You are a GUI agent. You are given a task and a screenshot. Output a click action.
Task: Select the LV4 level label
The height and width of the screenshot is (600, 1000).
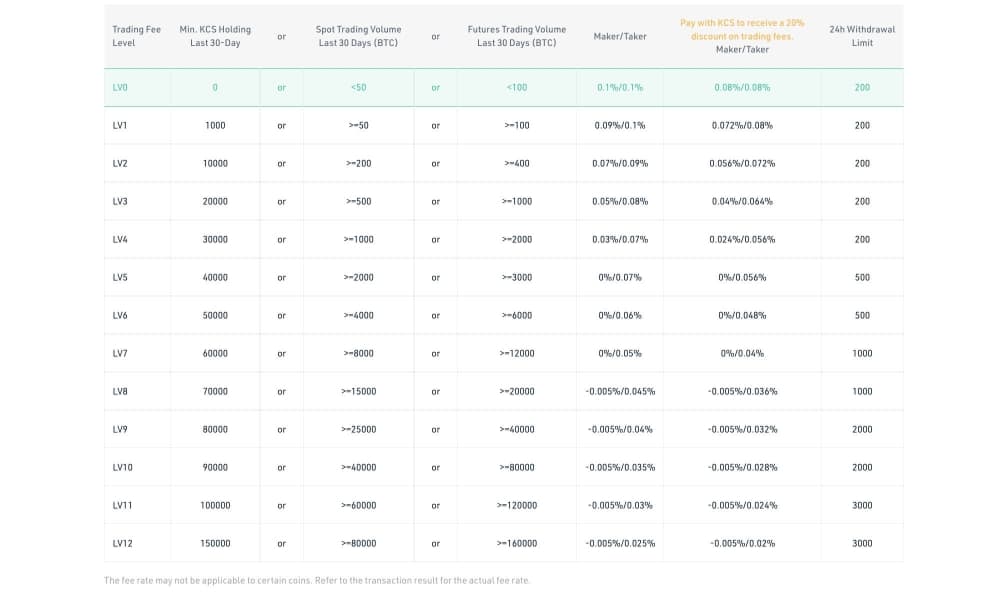[120, 240]
